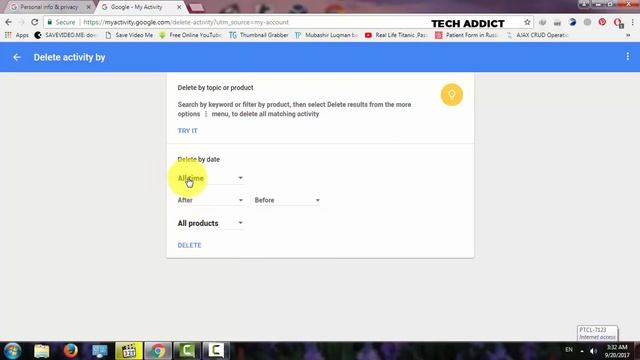Open the Windows Start menu
This screenshot has width=640, height=360.
tap(12, 351)
